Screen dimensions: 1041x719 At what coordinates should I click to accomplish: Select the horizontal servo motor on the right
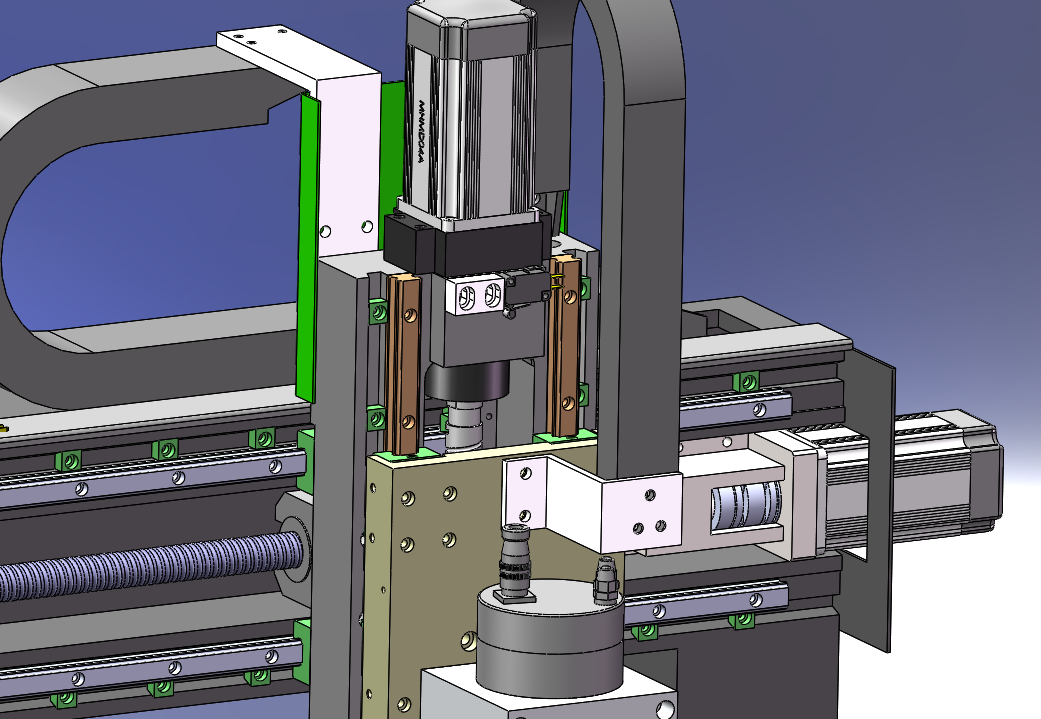(x=910, y=483)
